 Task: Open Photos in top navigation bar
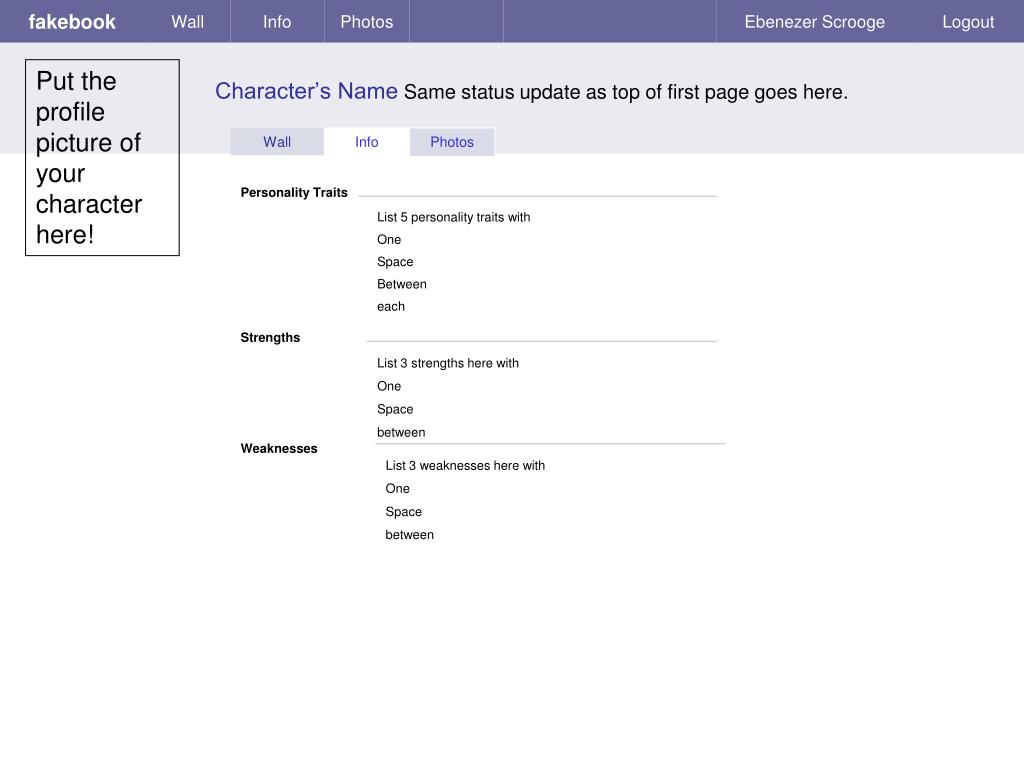point(366,22)
